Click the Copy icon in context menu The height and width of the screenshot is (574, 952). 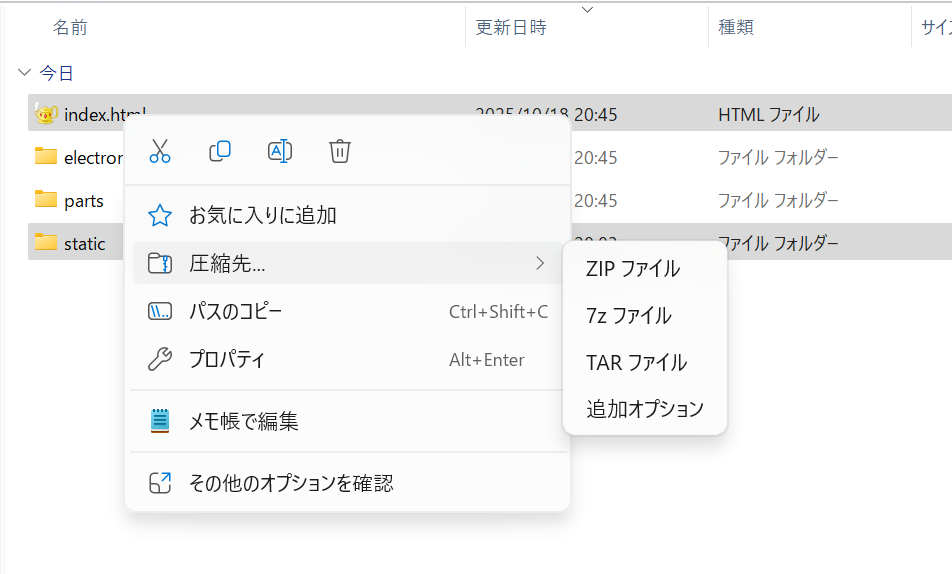pyautogui.click(x=220, y=151)
